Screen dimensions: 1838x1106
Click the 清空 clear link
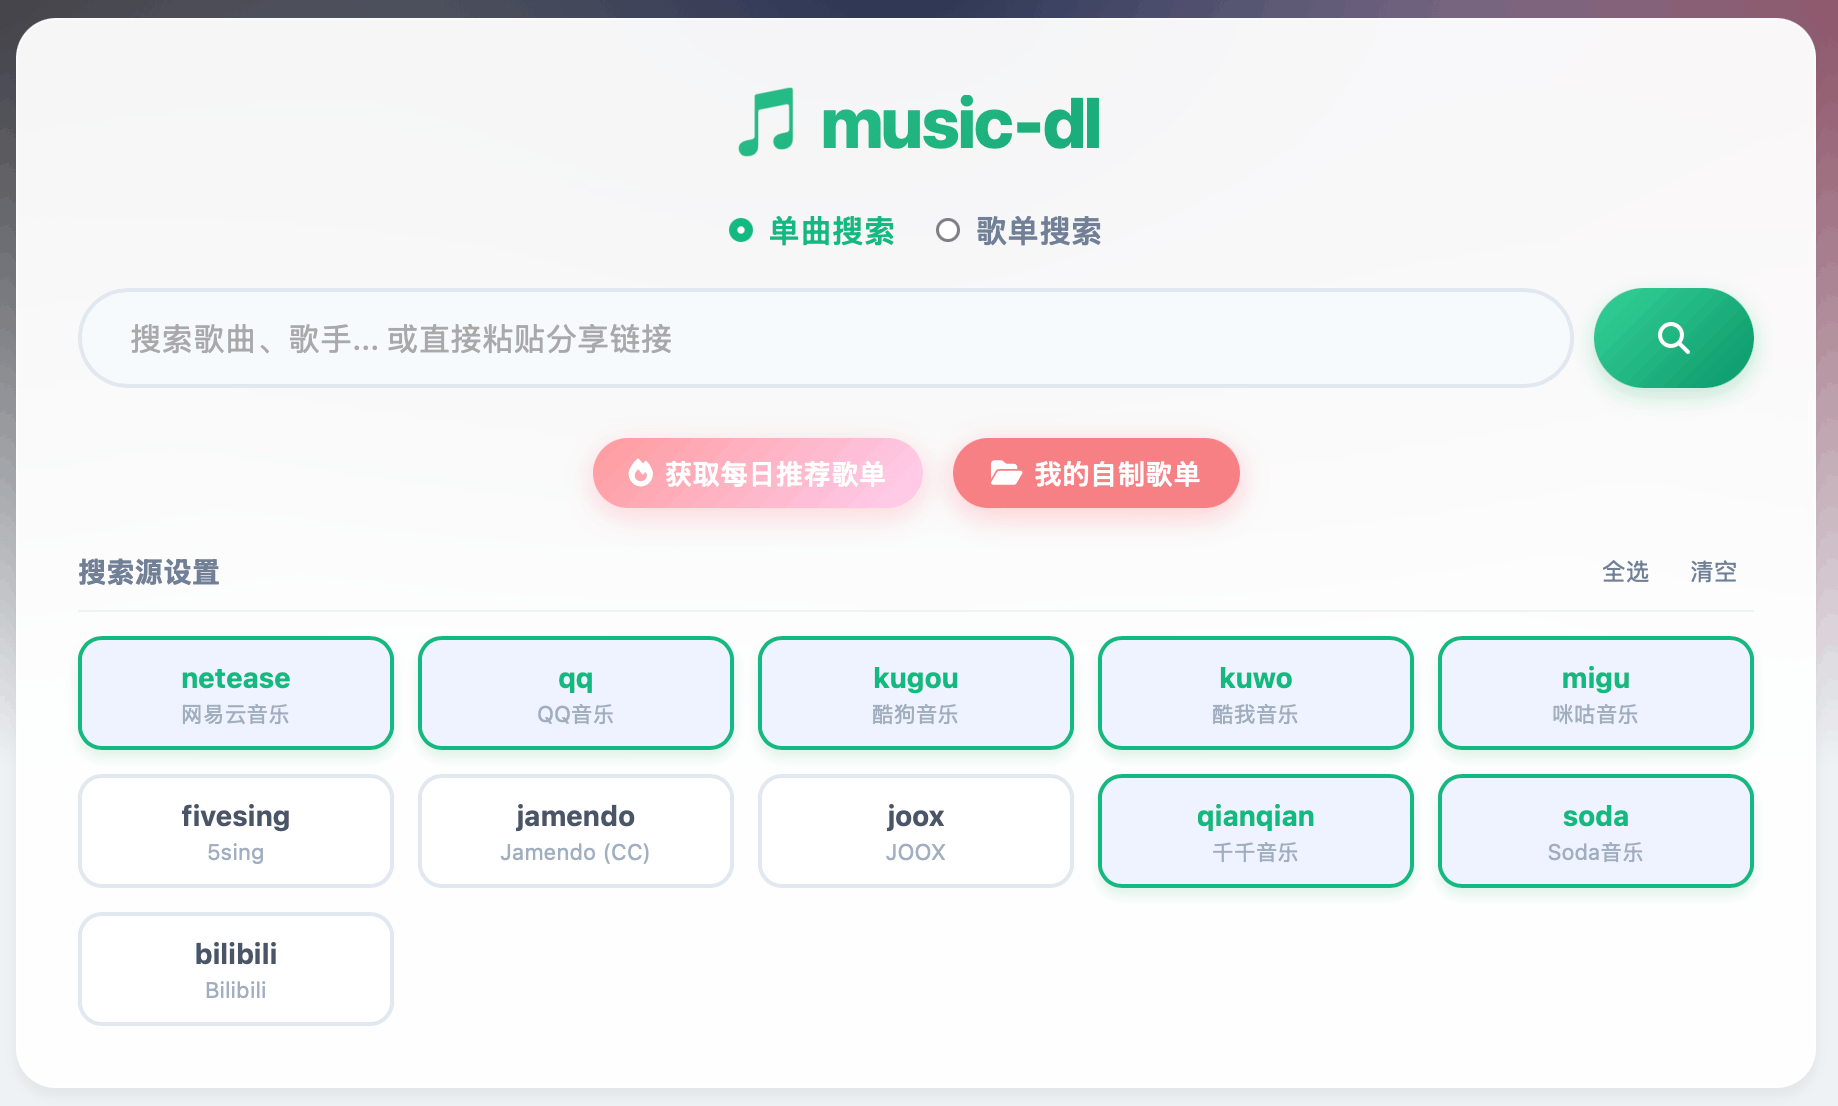(1713, 572)
